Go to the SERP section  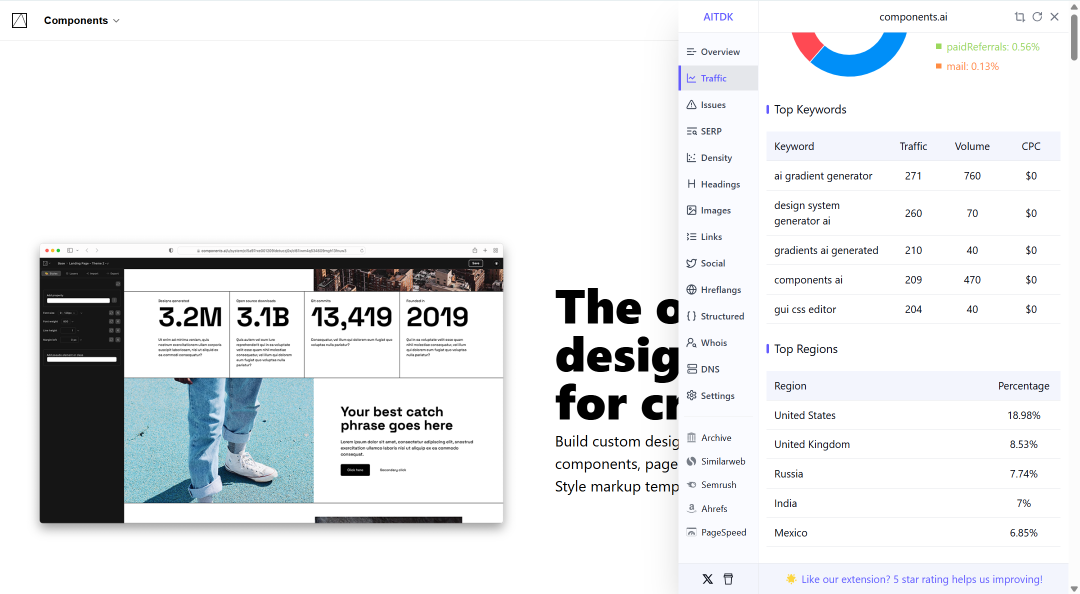718,131
